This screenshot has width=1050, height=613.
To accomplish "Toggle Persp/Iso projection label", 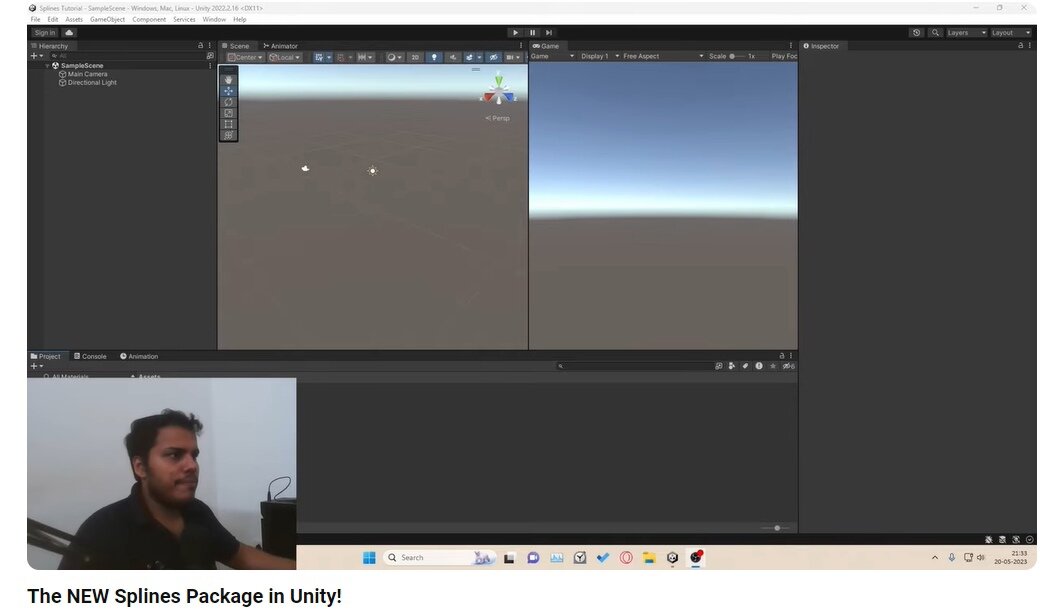I will click(498, 118).
